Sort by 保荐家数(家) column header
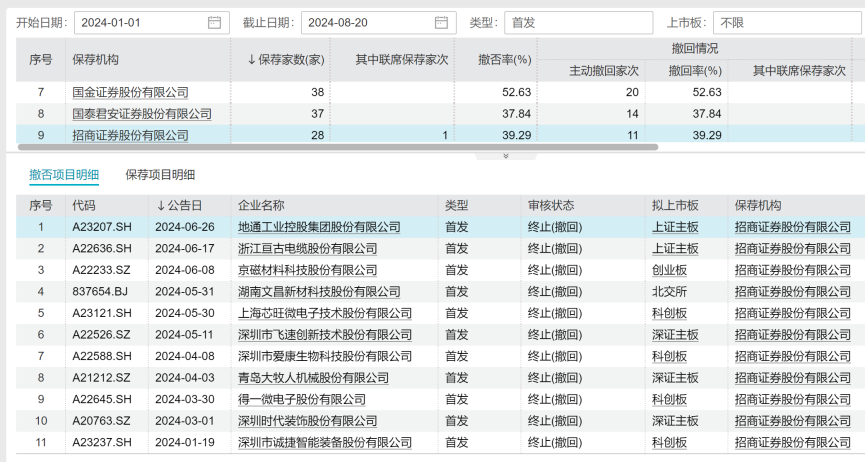 (286, 60)
